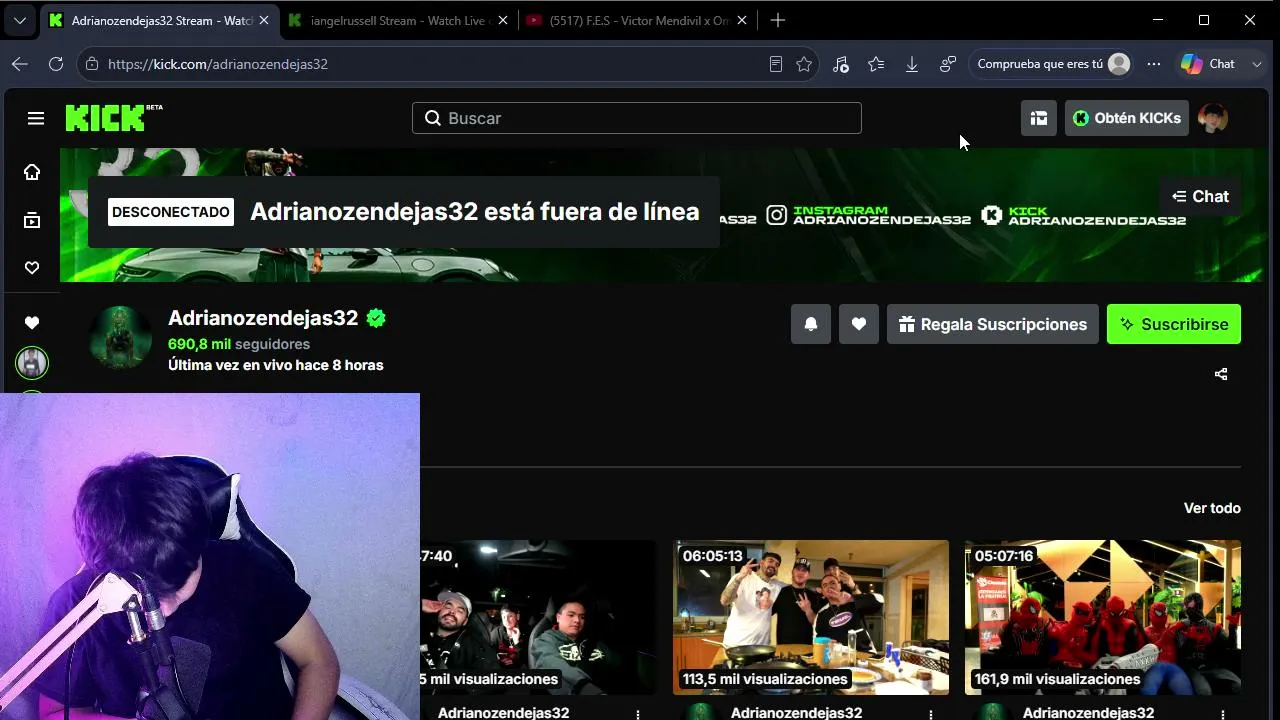Viewport: 1280px width, 720px height.
Task: Open the browser feedback people icon
Action: coord(948,64)
